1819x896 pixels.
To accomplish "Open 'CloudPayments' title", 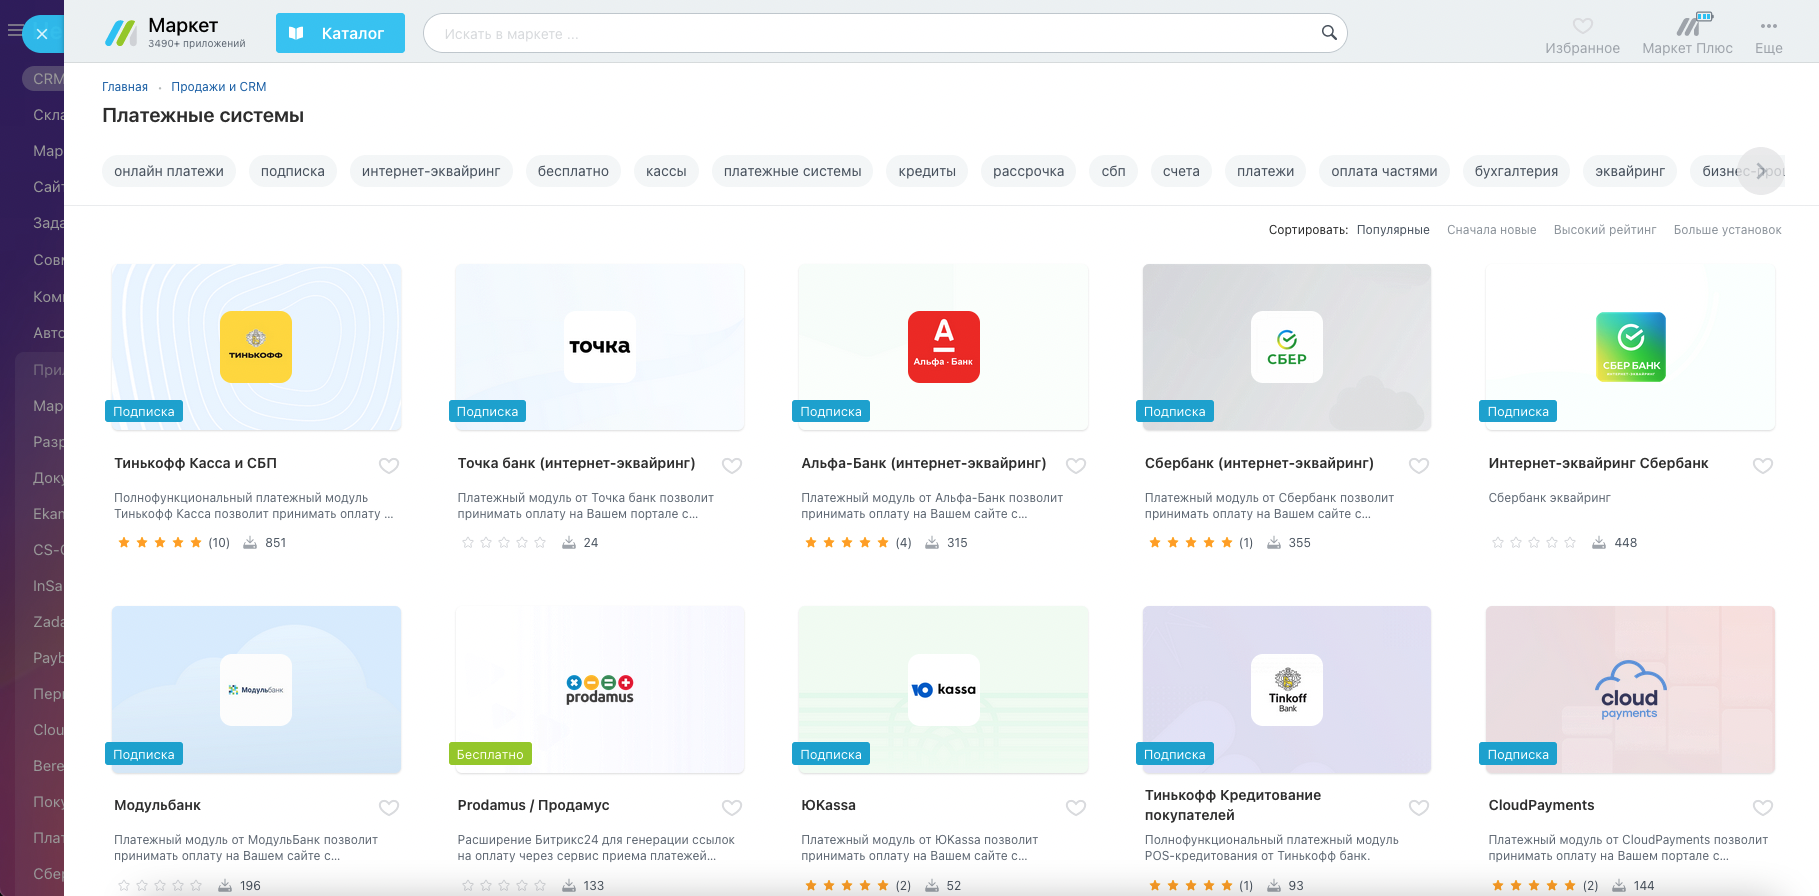I will (x=1541, y=805).
